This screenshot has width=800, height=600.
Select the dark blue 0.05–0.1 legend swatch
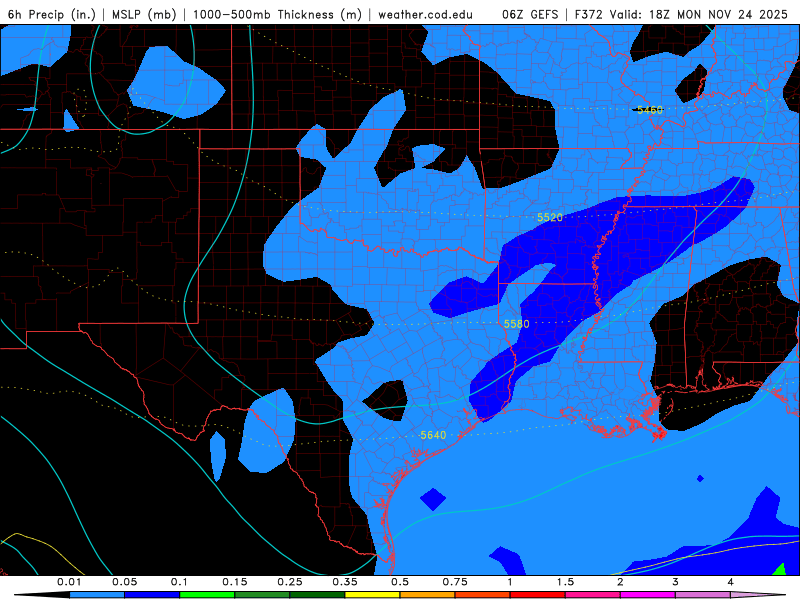coord(152,595)
